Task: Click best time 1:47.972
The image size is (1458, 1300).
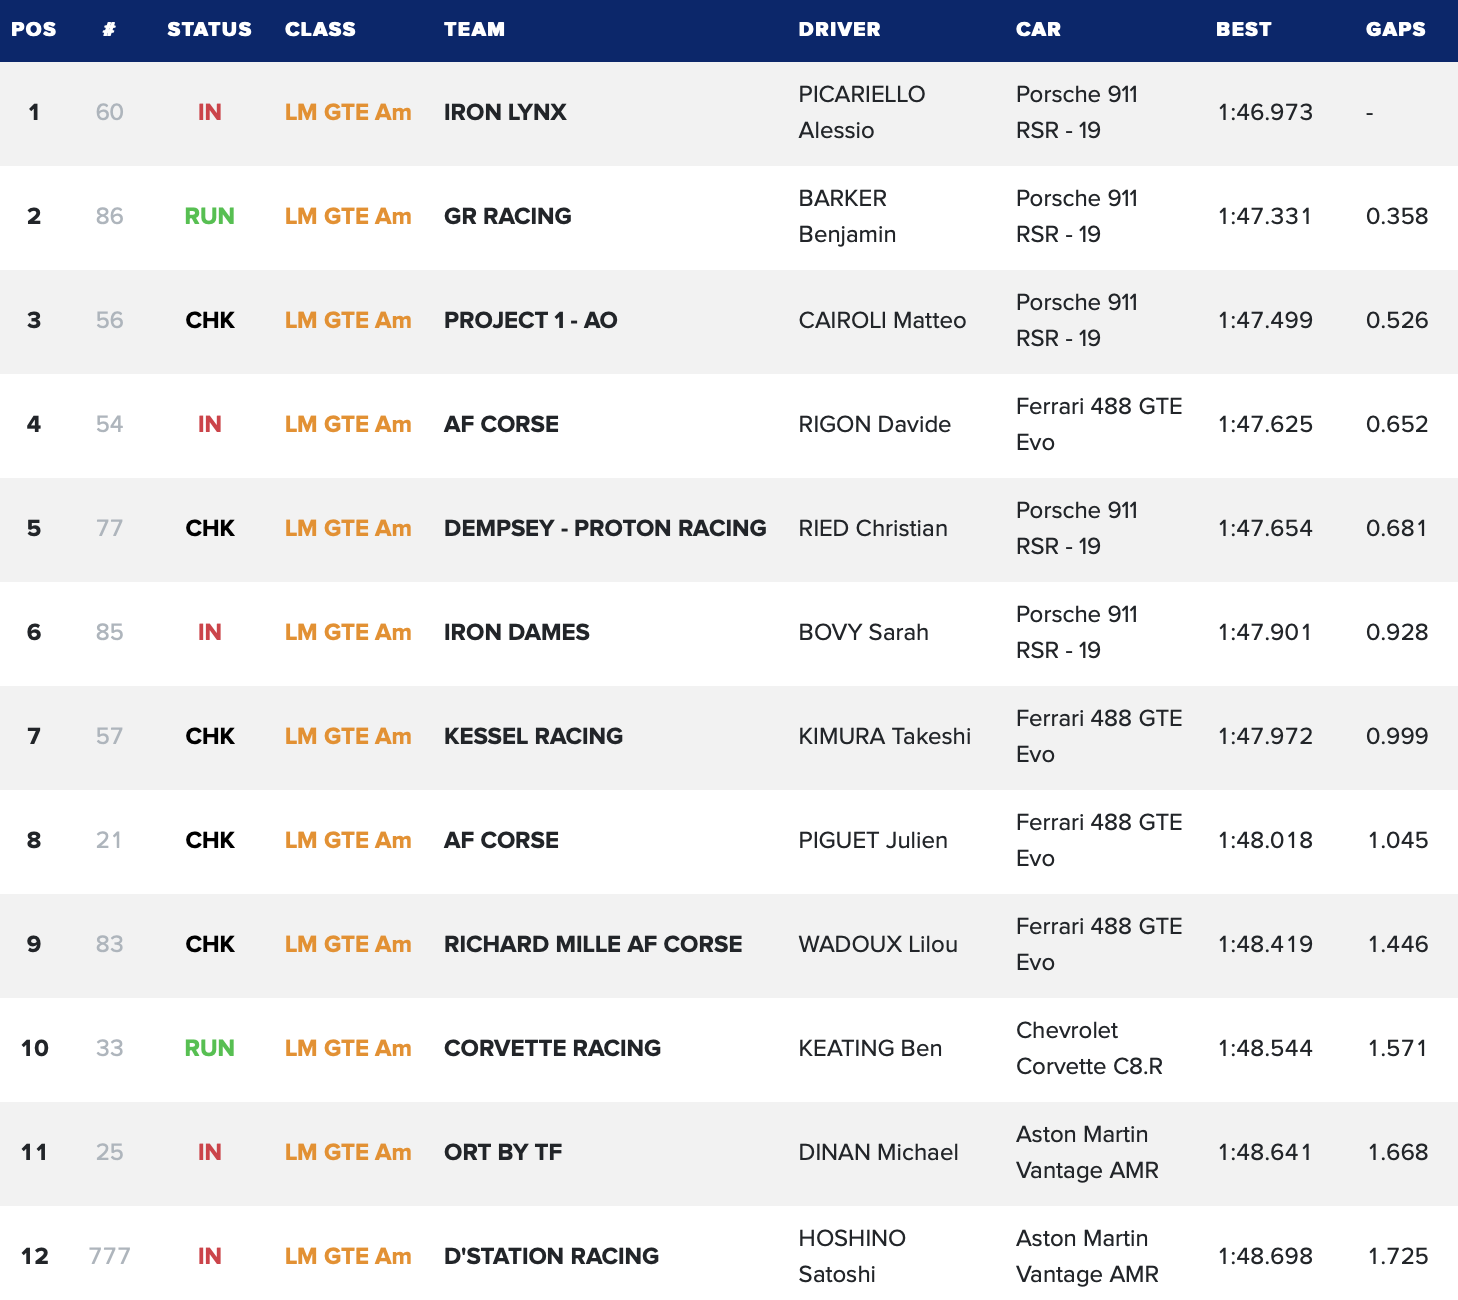Action: pos(1265,736)
